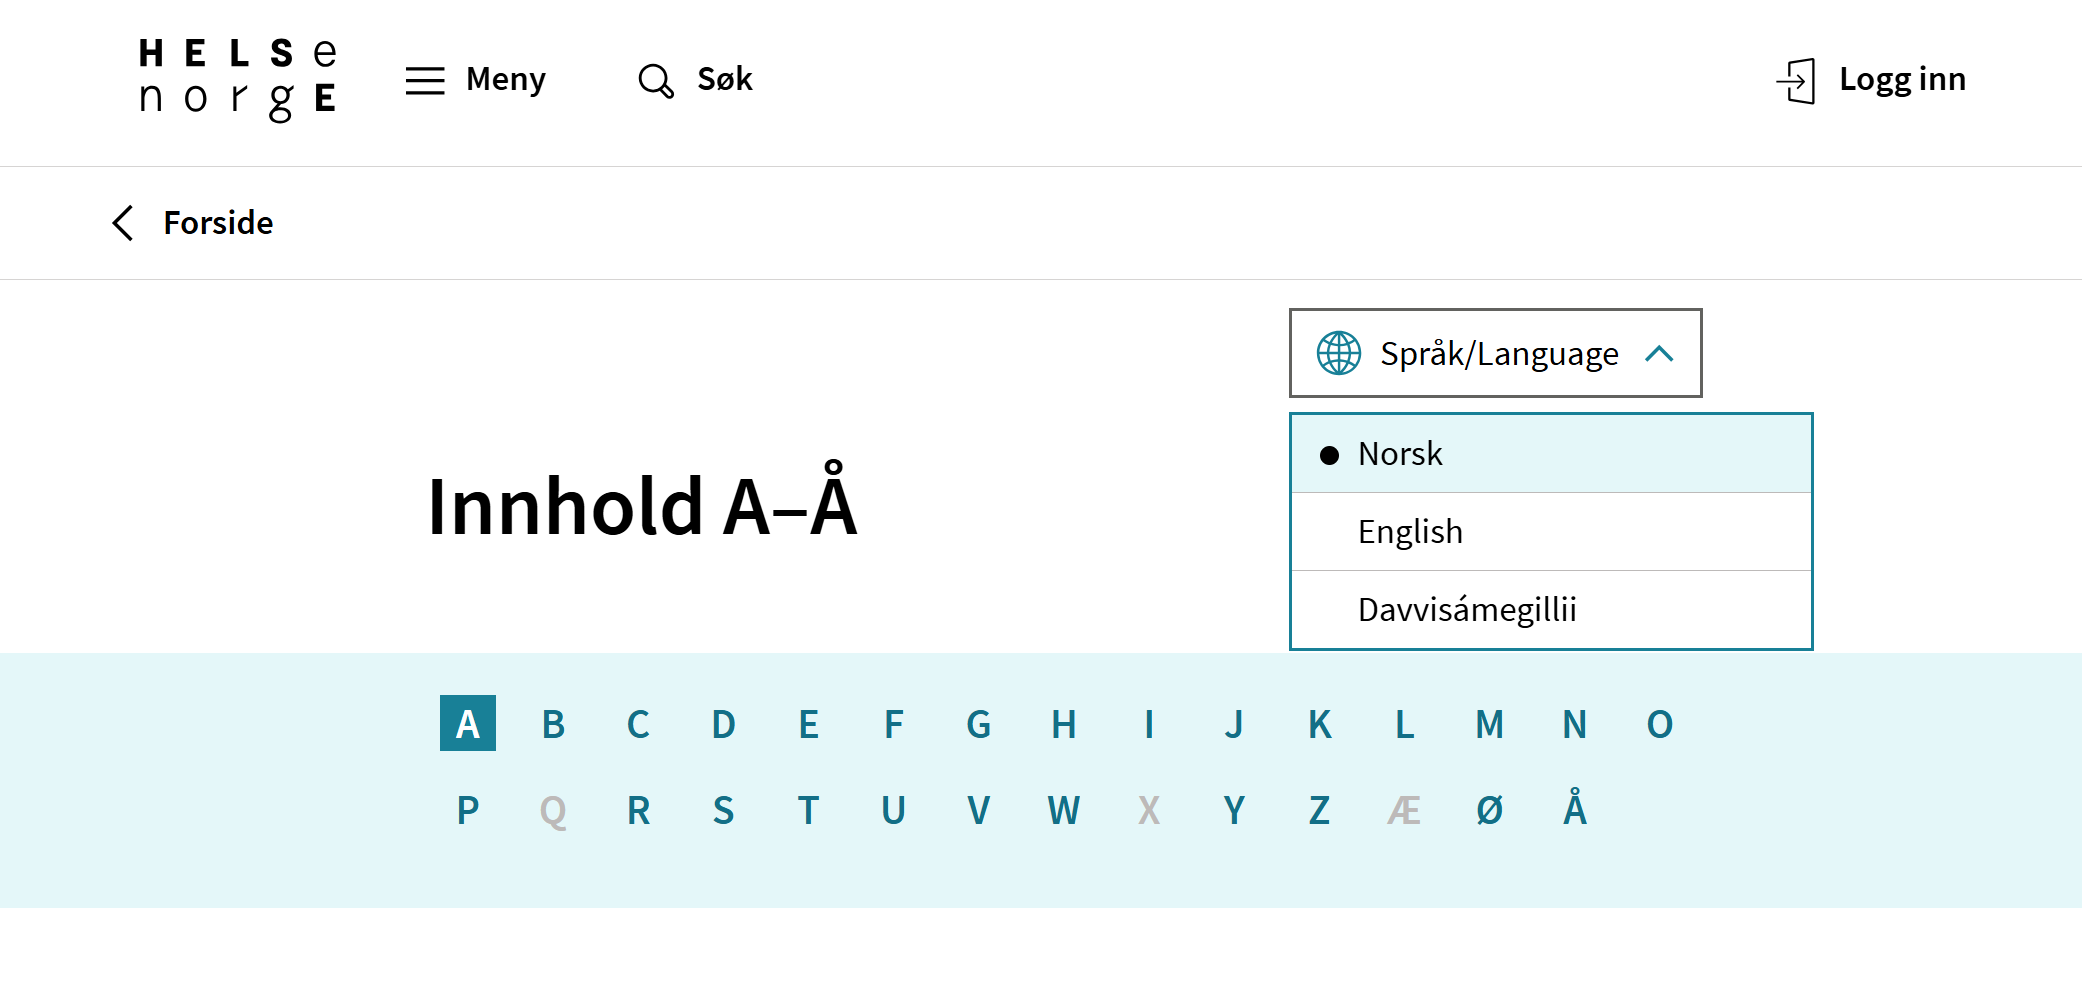Click the Søk label
The height and width of the screenshot is (995, 2082).
coord(724,80)
